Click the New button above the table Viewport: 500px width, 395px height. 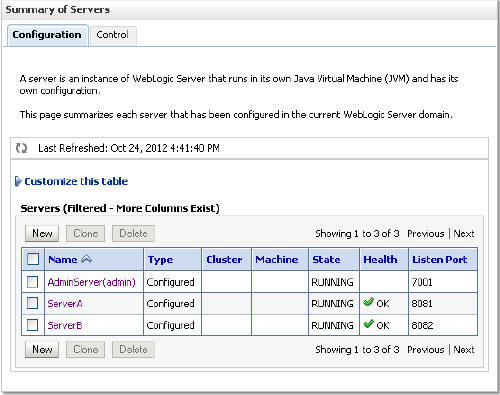42,233
